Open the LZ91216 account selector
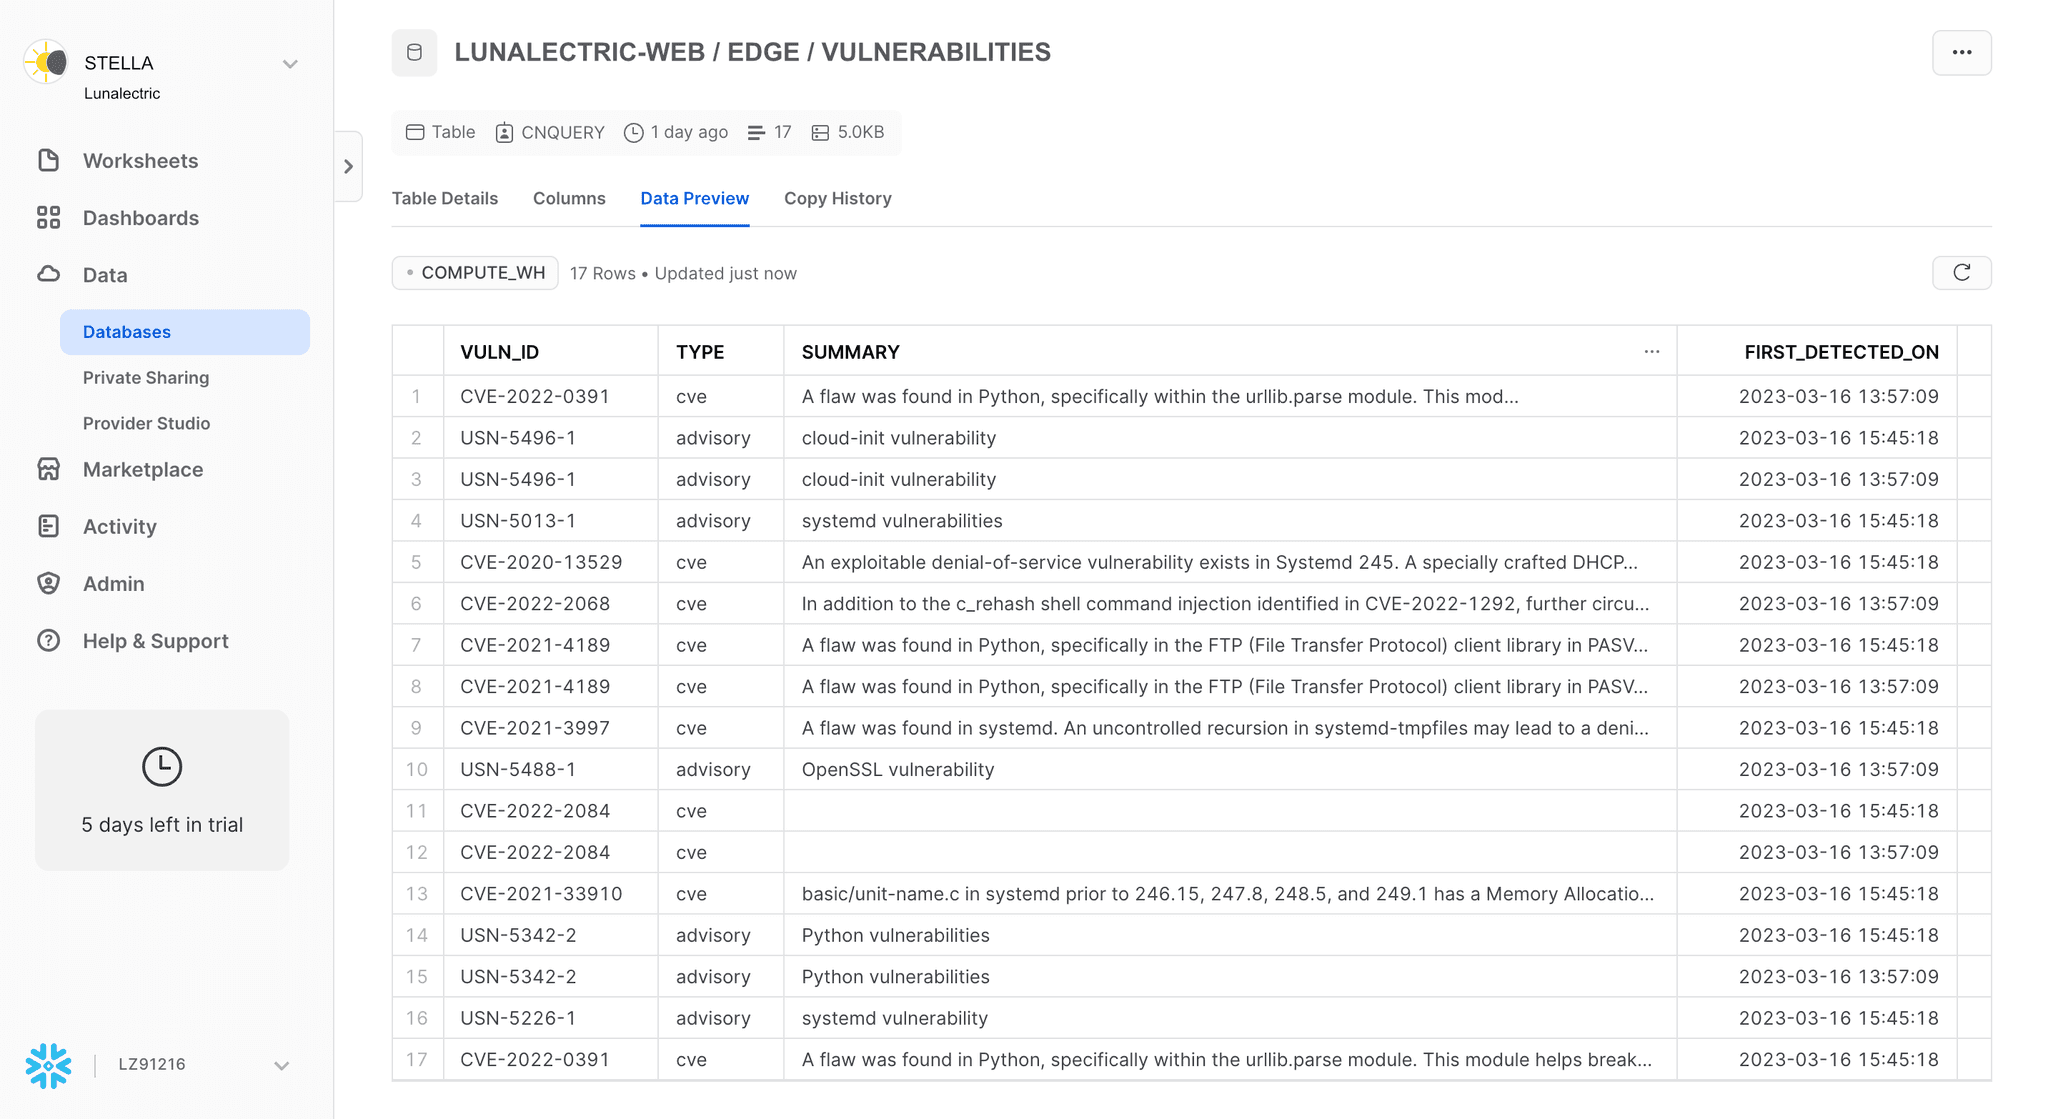 coord(281,1065)
